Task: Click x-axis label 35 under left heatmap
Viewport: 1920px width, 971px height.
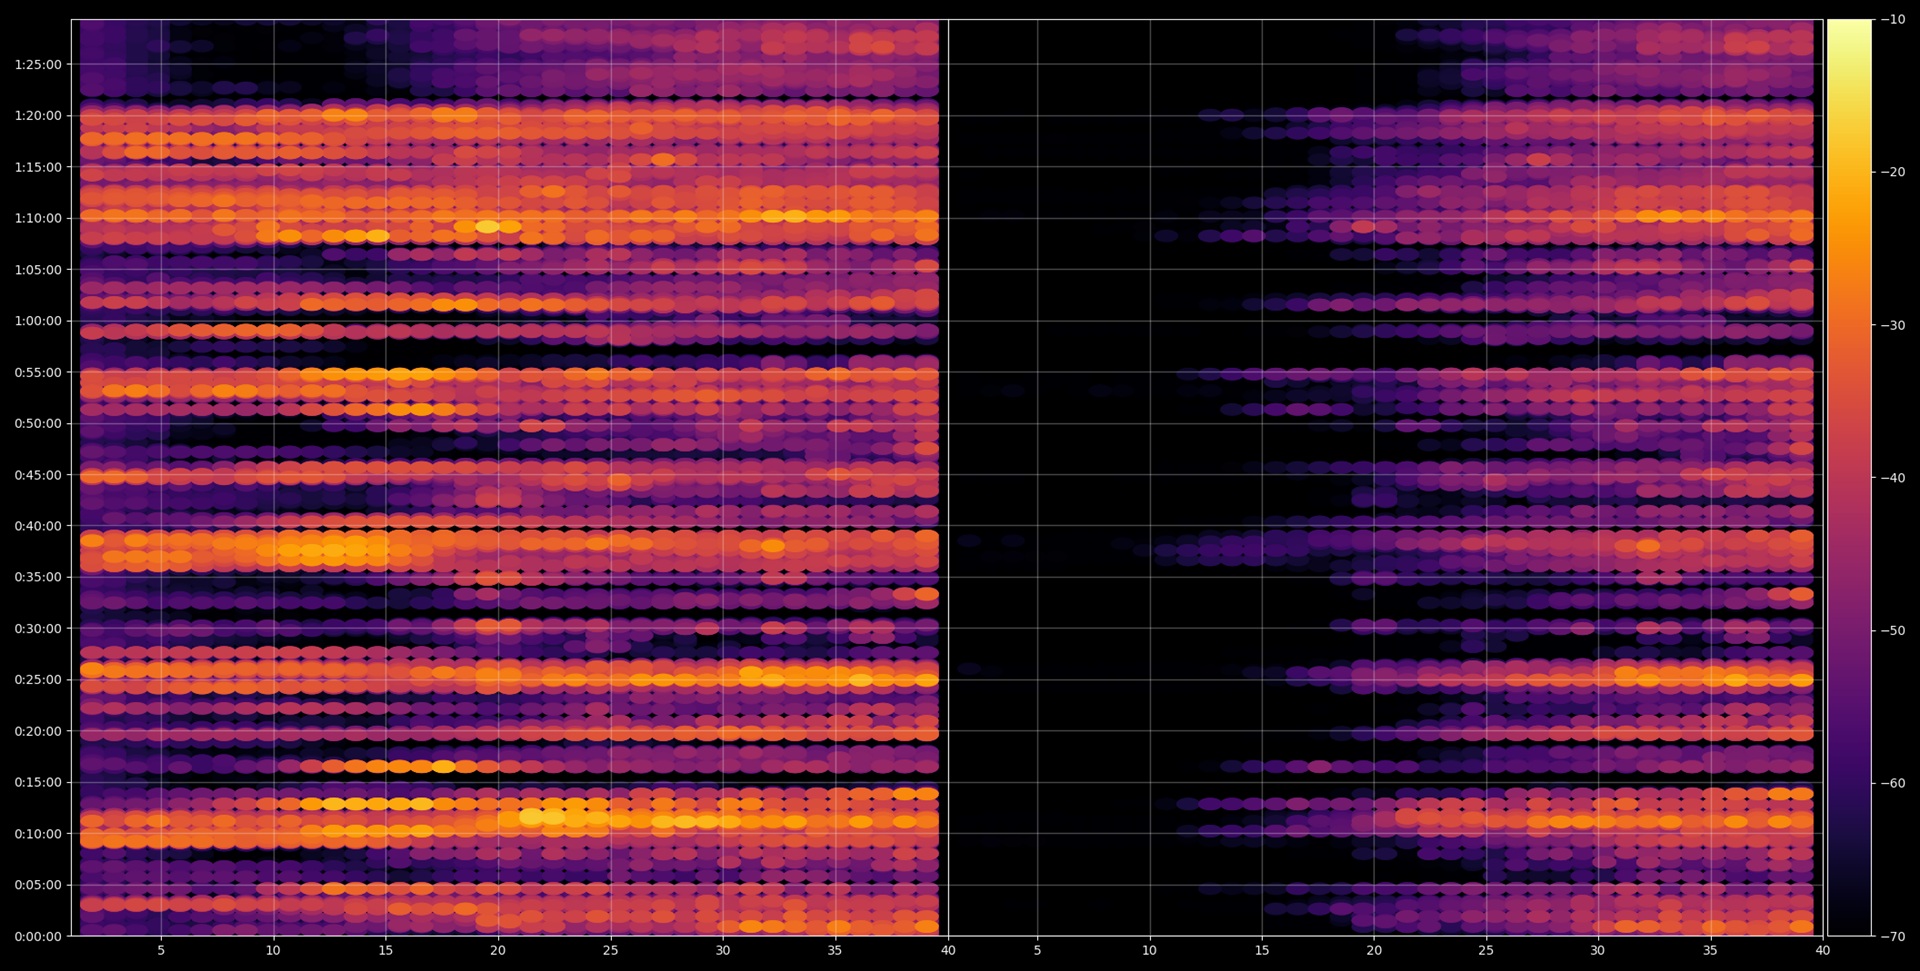Action: click(835, 951)
